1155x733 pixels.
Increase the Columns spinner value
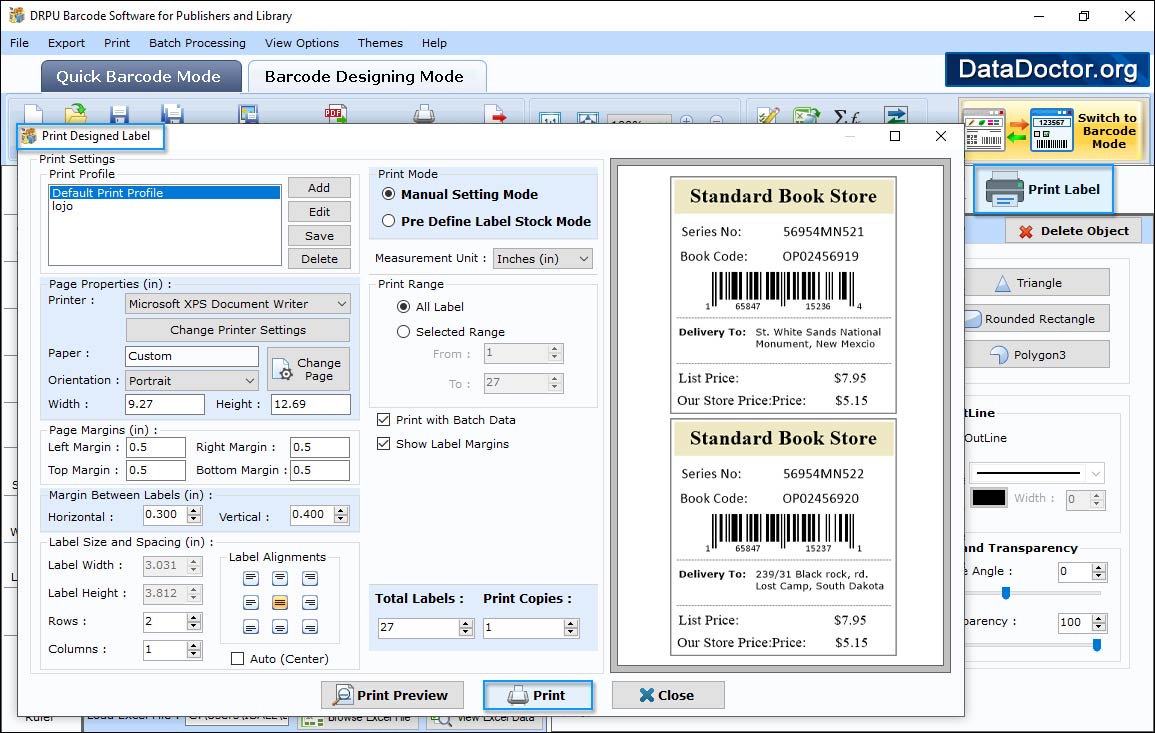(194, 645)
